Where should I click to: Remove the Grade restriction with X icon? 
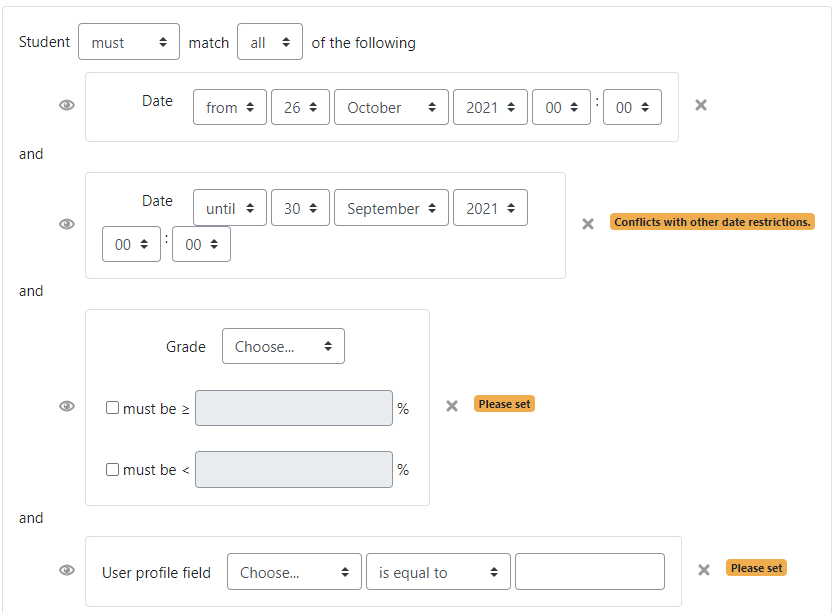coord(452,406)
